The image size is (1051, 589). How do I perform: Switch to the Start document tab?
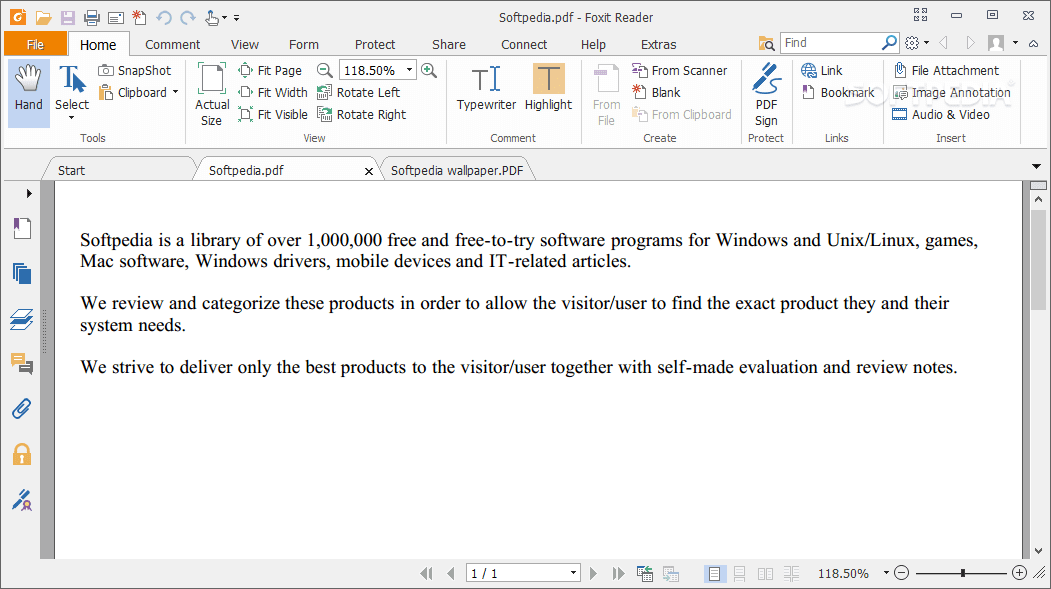(118, 170)
